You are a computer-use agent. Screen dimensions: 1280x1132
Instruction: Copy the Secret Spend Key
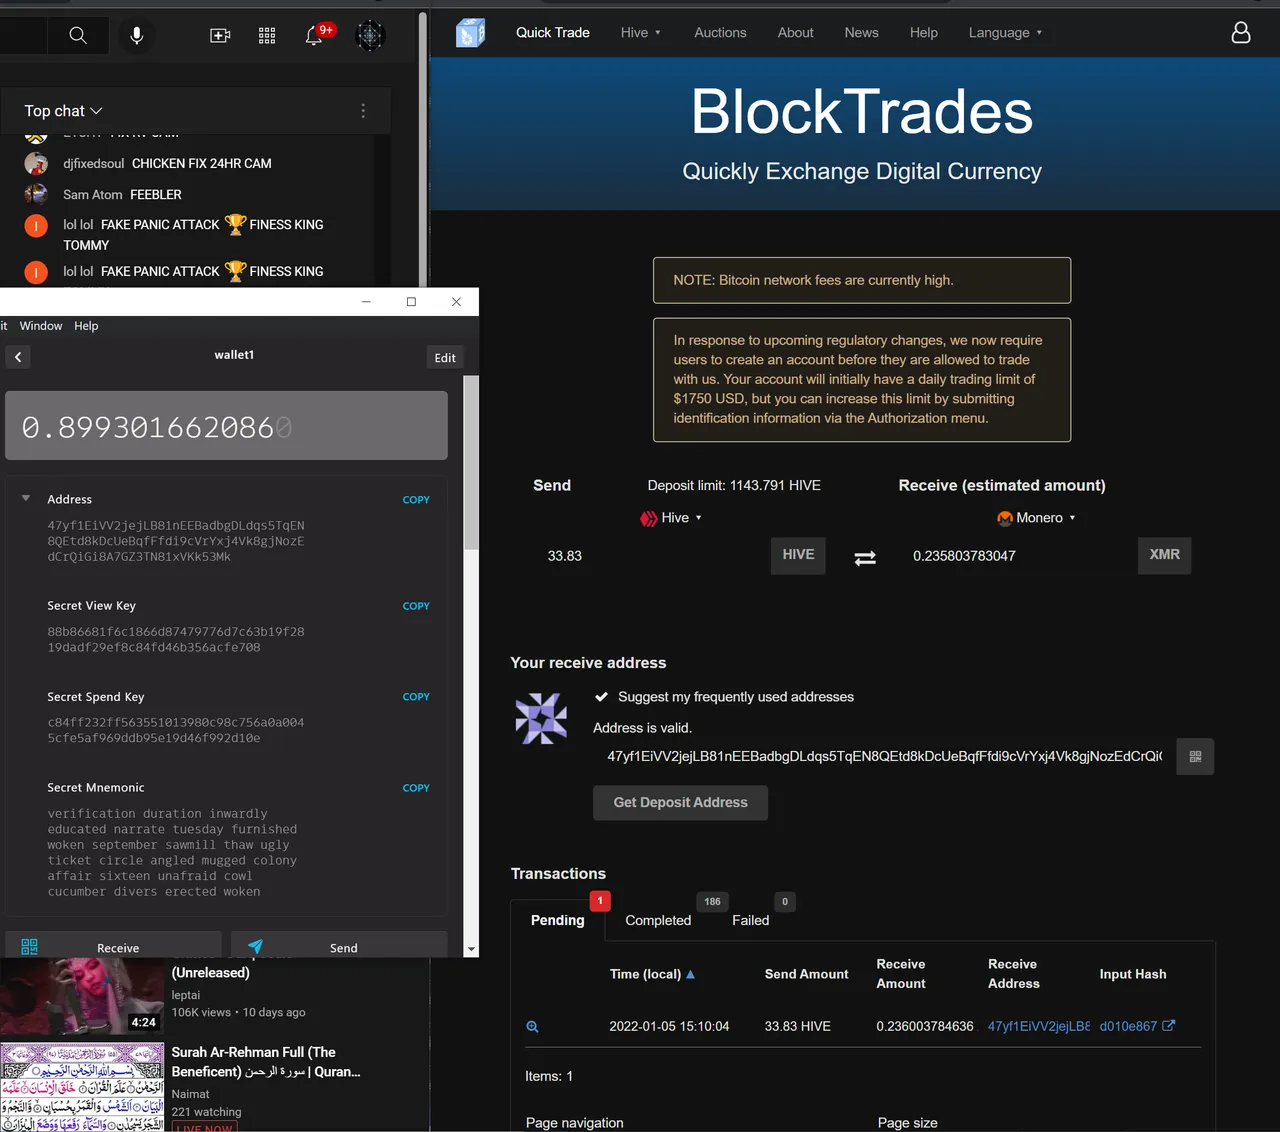point(416,697)
